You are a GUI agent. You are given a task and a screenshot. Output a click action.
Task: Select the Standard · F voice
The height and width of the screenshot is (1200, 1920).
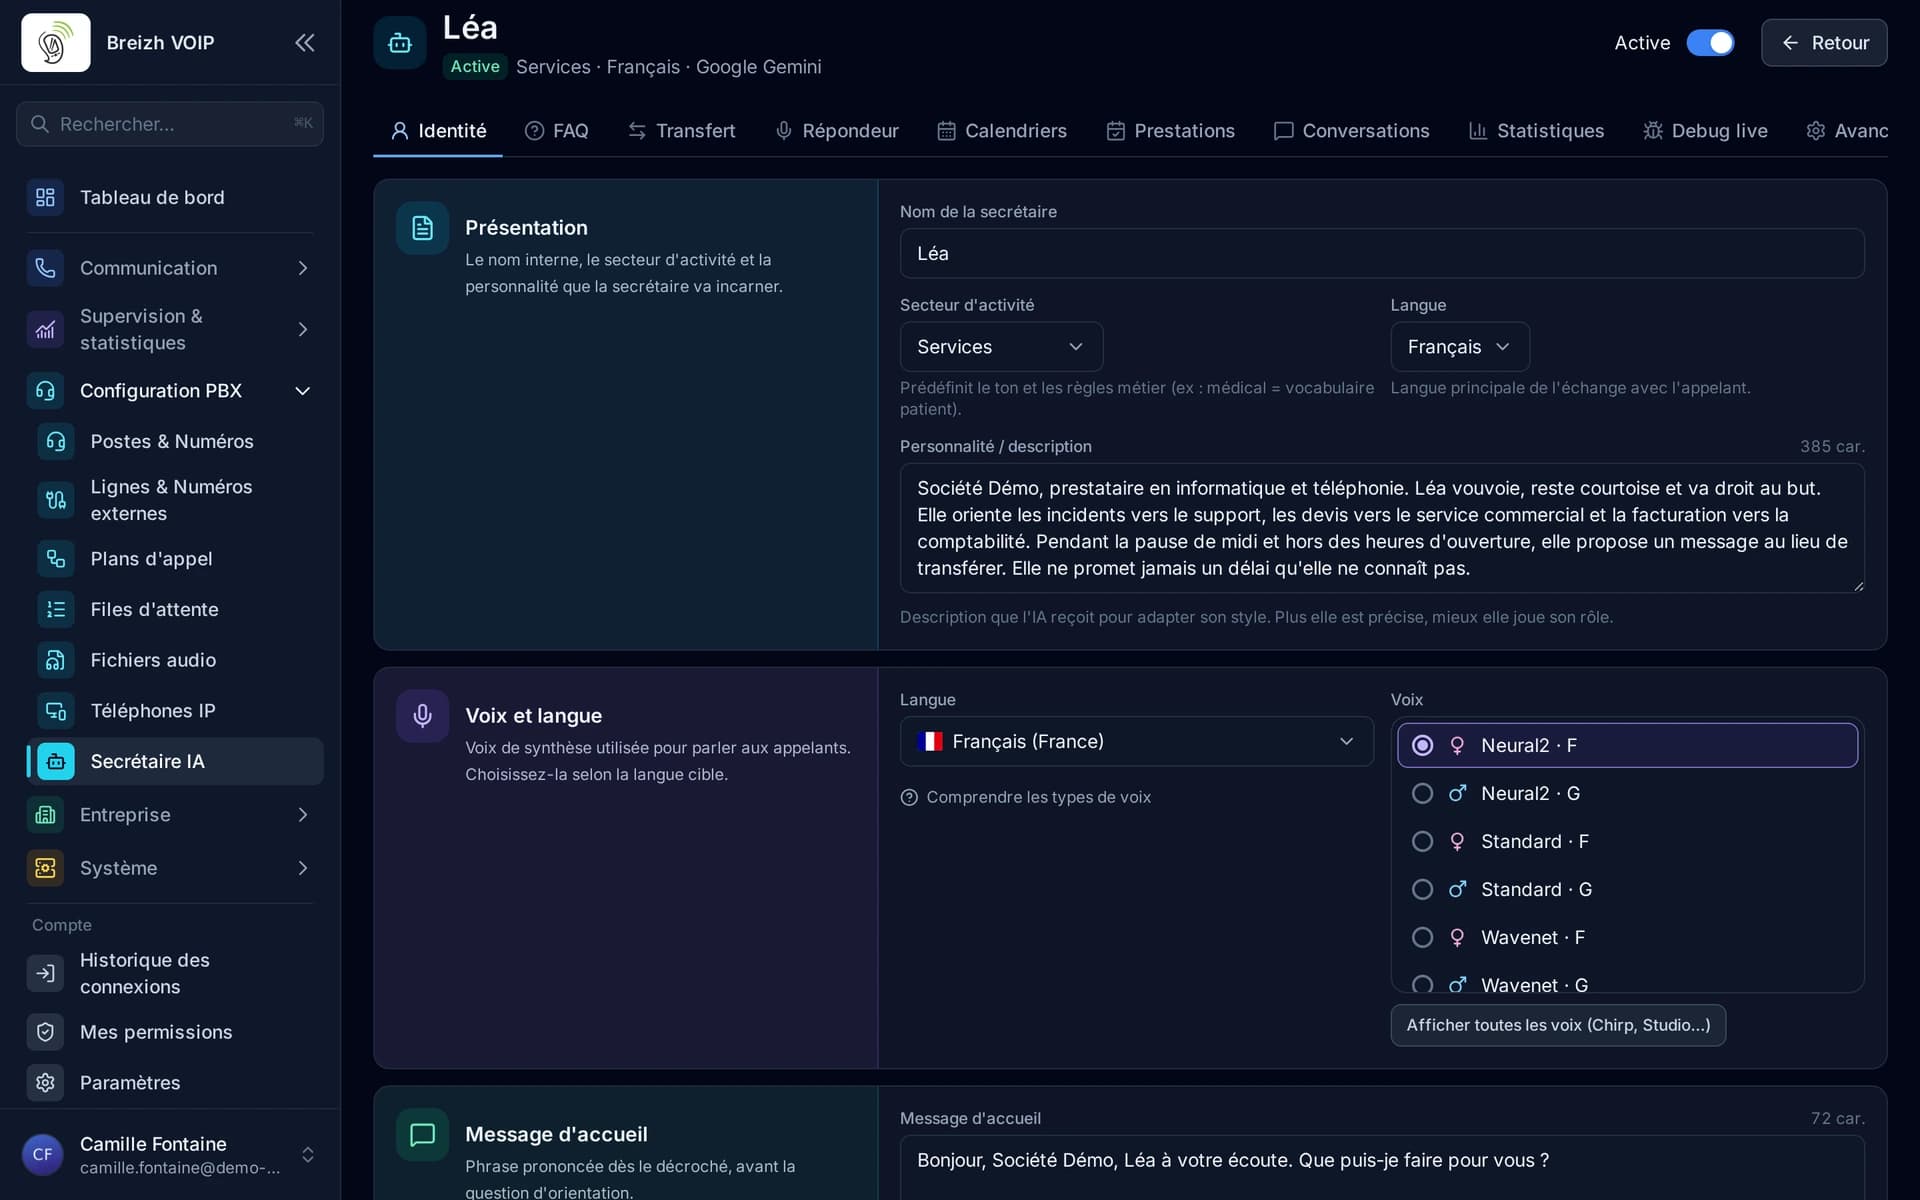point(1627,841)
